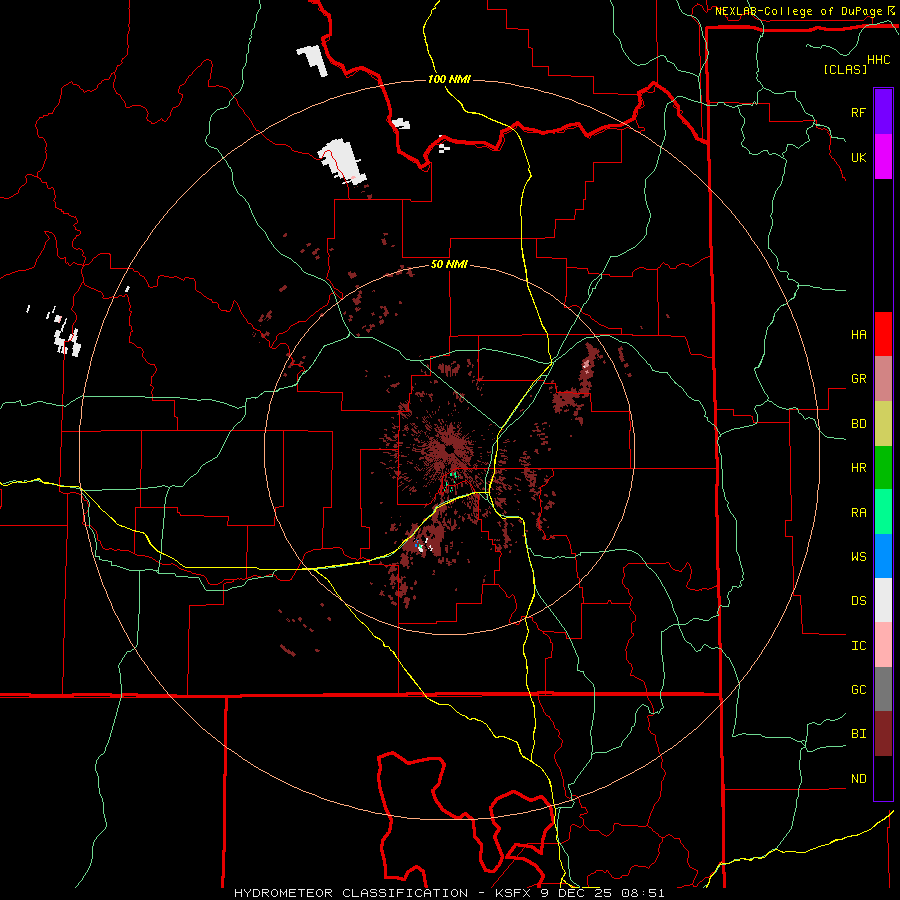Click the DS legend label
This screenshot has height=900, width=900.
858,601
